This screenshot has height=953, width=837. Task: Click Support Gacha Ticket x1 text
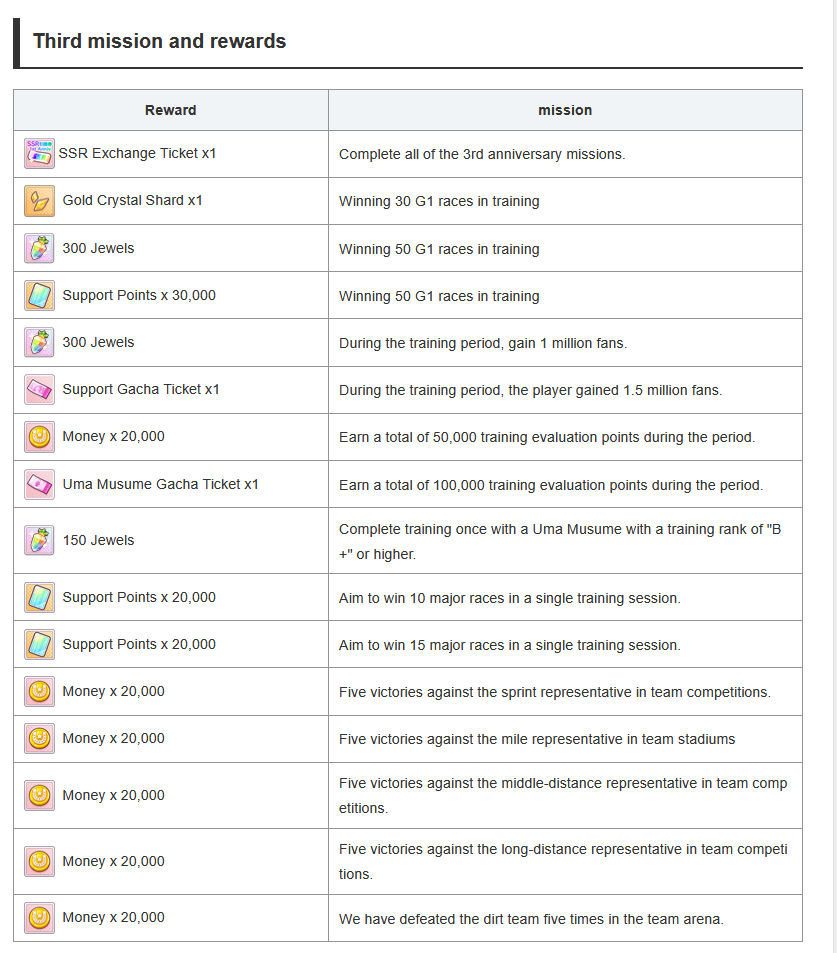(141, 390)
